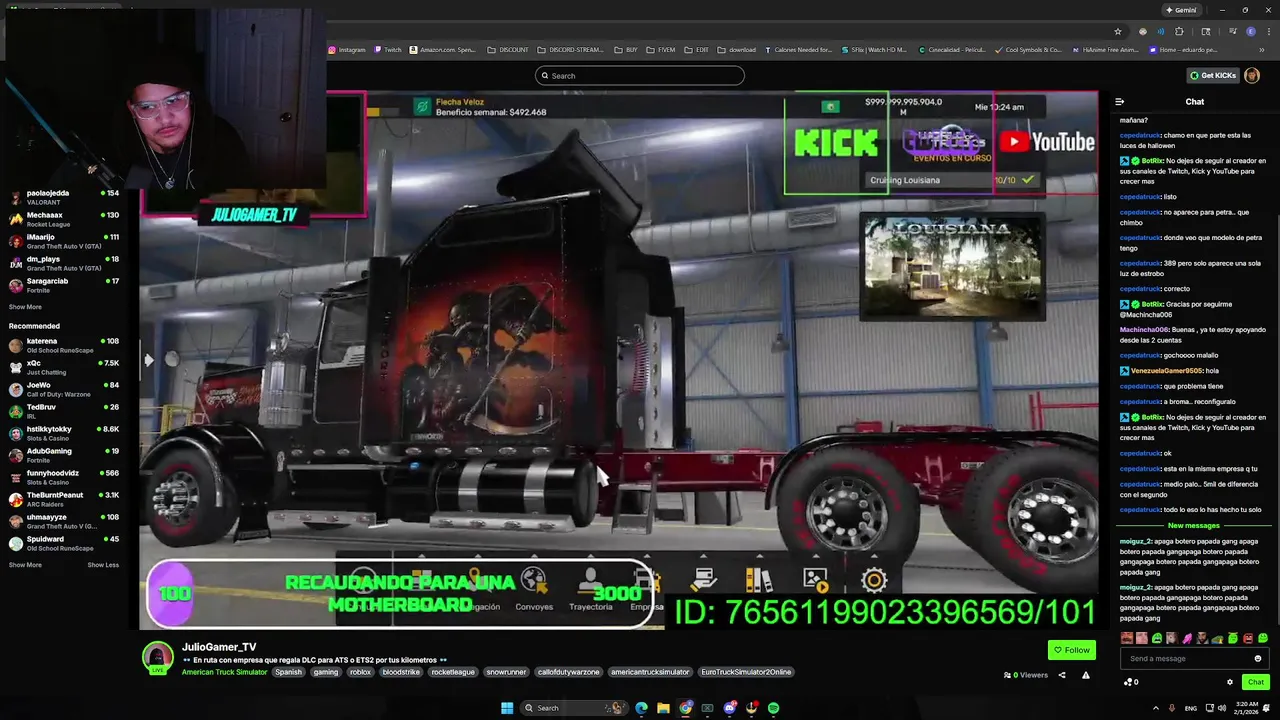Collapse recommended list with Show Less
This screenshot has width=1280, height=720.
[x=103, y=565]
